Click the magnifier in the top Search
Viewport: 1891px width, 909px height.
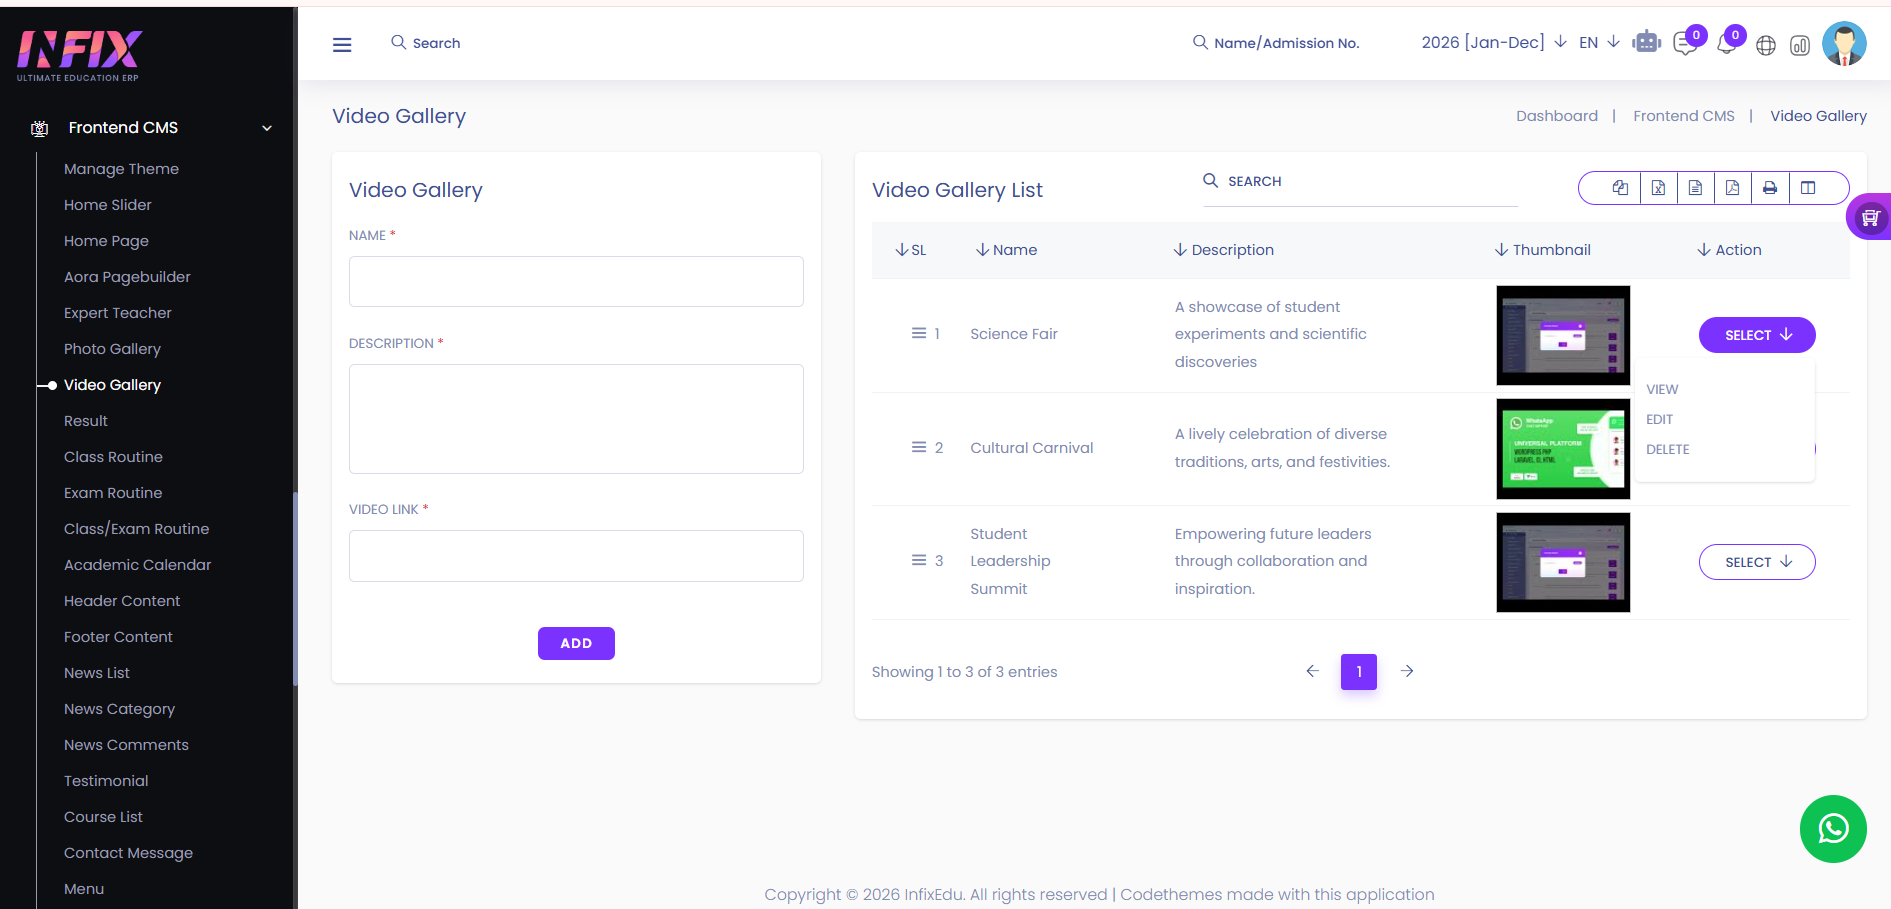click(398, 42)
